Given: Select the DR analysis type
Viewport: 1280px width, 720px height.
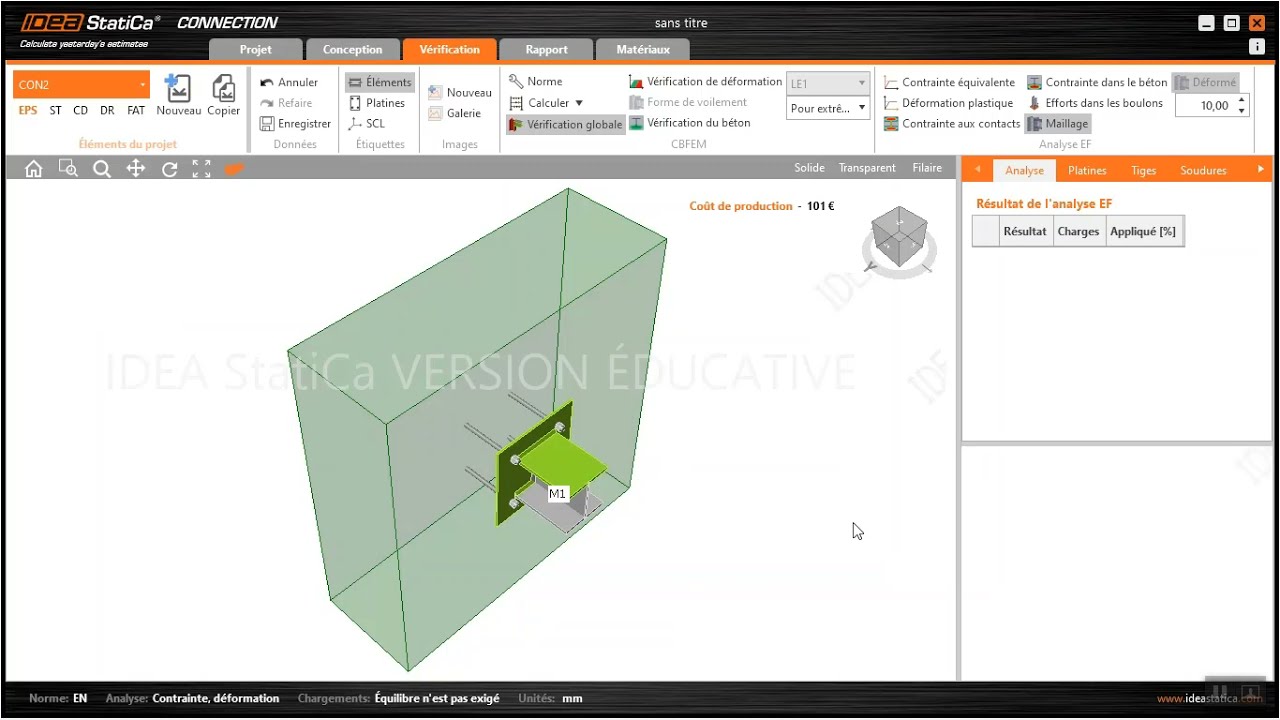Looking at the screenshot, I should [x=107, y=111].
